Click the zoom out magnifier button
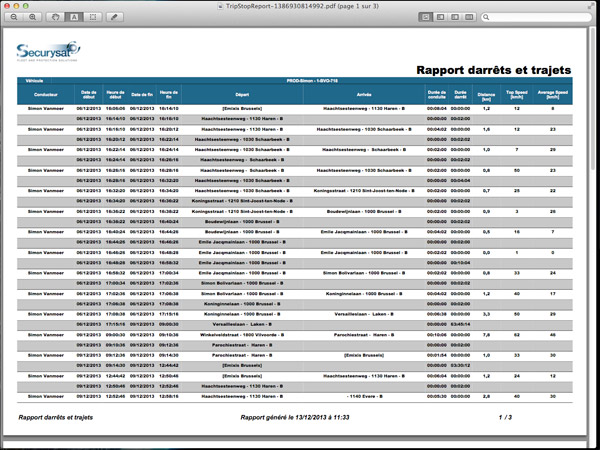This screenshot has width=600, height=450. click(x=14, y=17)
